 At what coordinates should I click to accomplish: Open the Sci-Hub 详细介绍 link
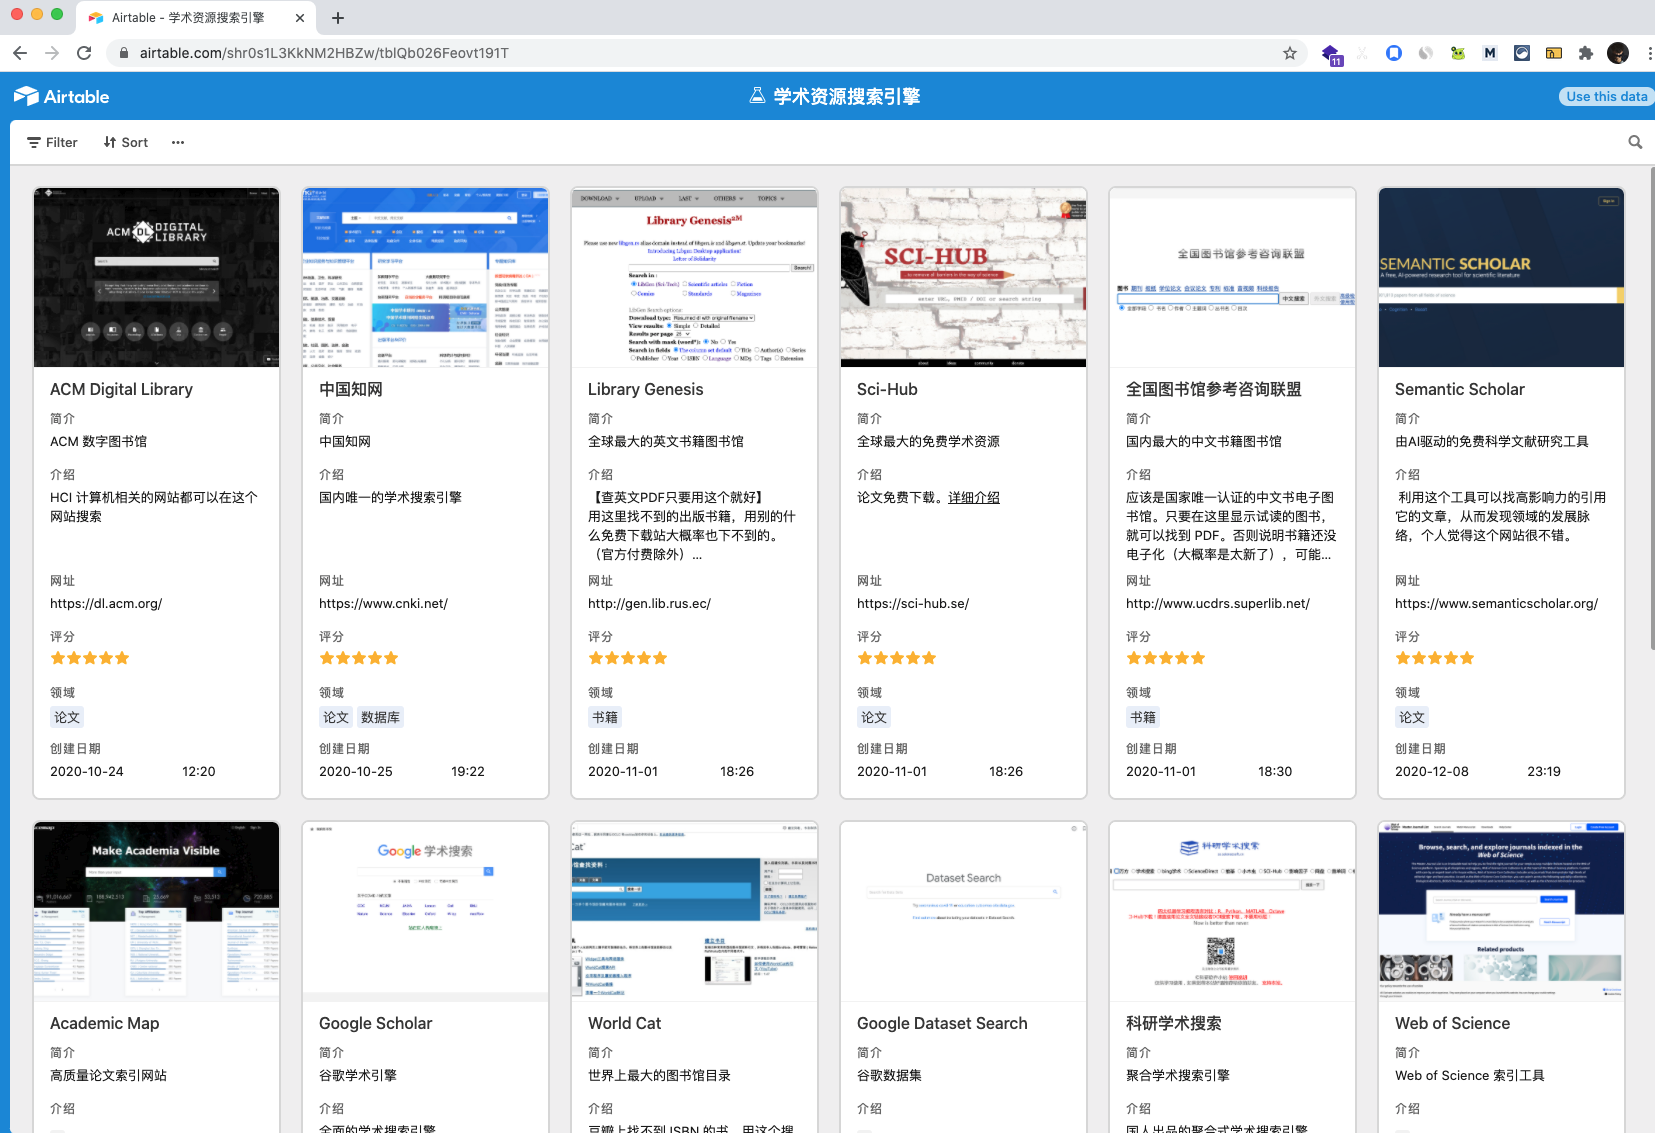point(974,497)
